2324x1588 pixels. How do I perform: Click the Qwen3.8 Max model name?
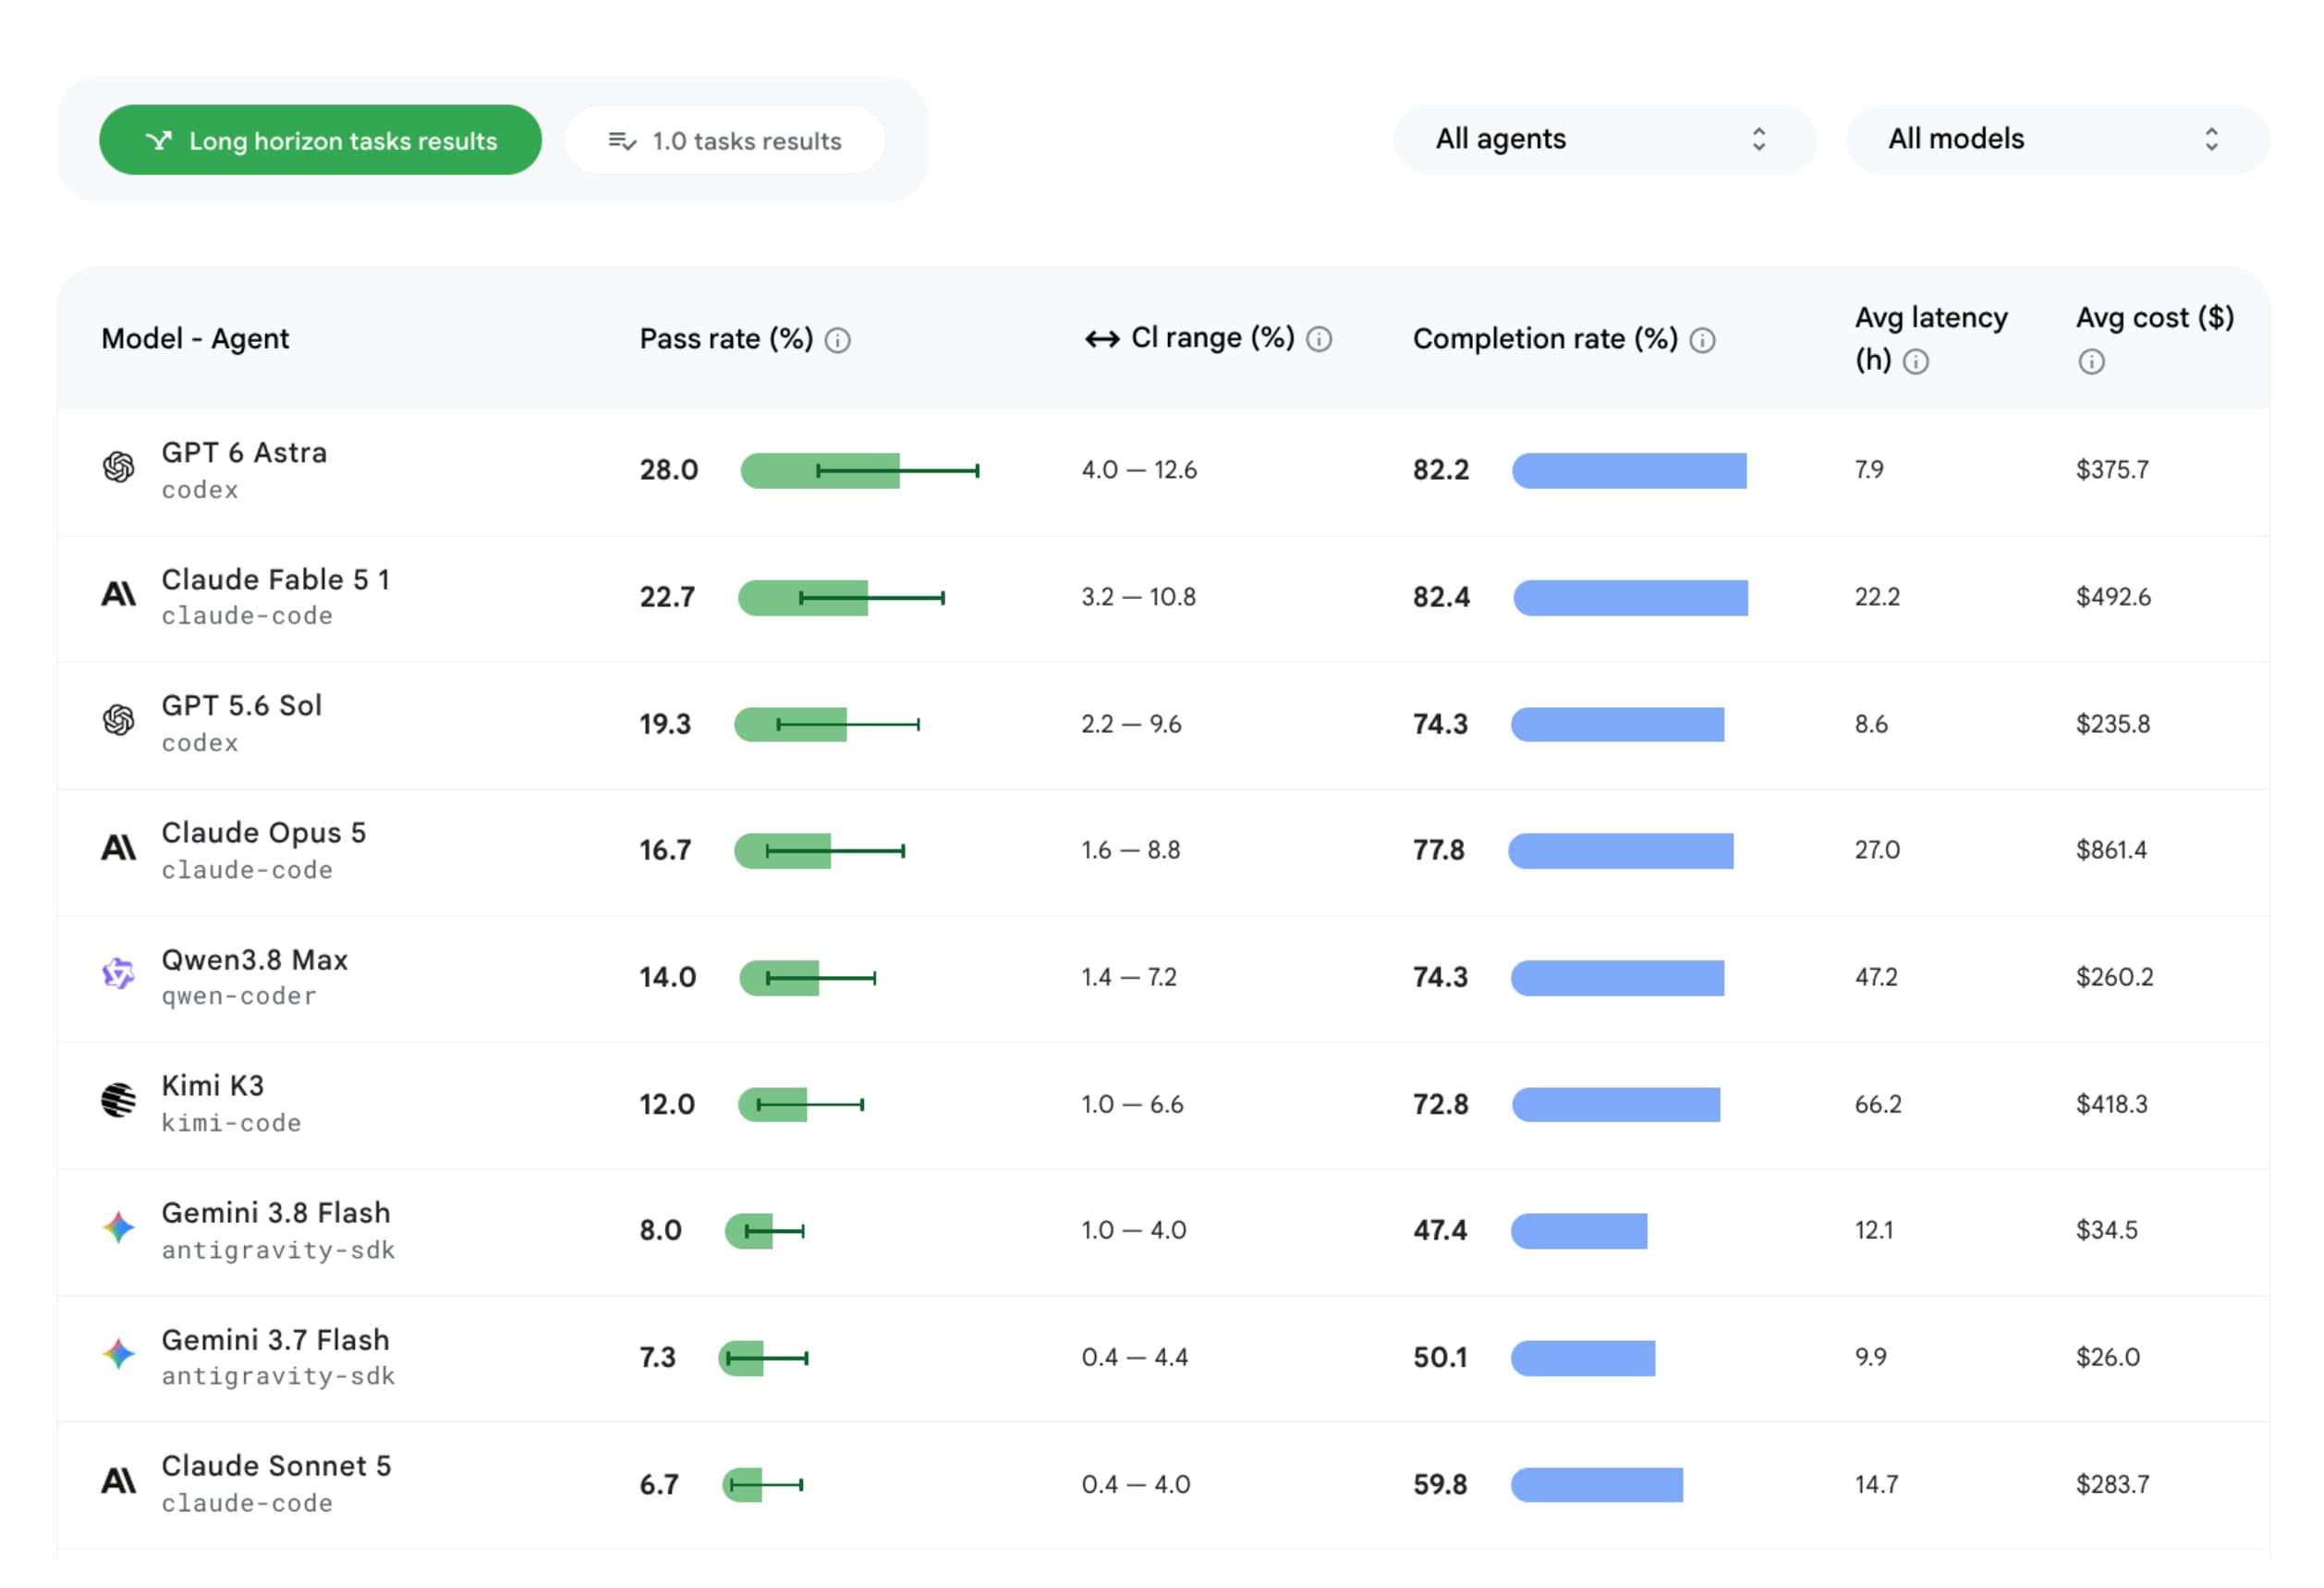pyautogui.click(x=255, y=960)
